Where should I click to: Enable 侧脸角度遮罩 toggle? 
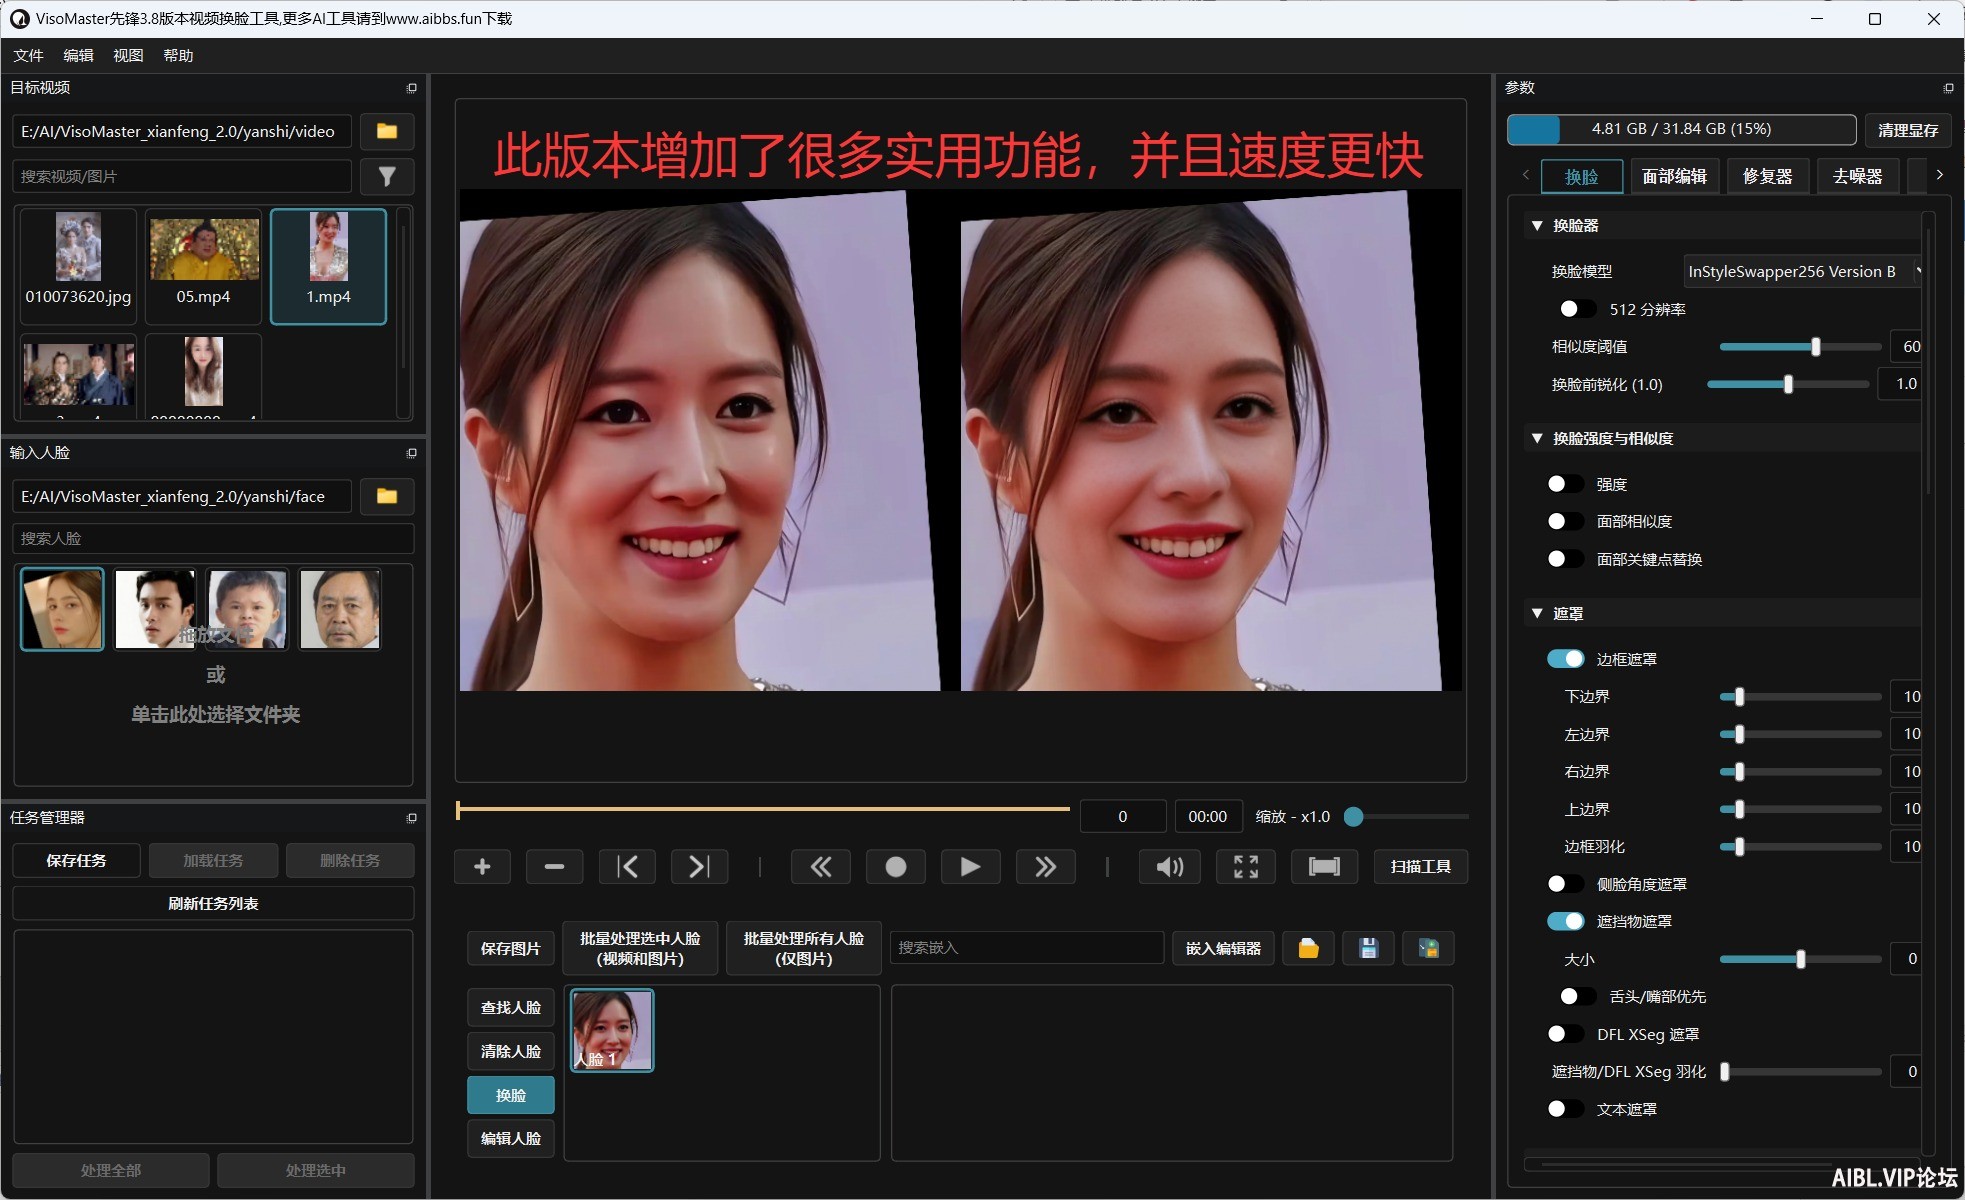pyautogui.click(x=1565, y=884)
